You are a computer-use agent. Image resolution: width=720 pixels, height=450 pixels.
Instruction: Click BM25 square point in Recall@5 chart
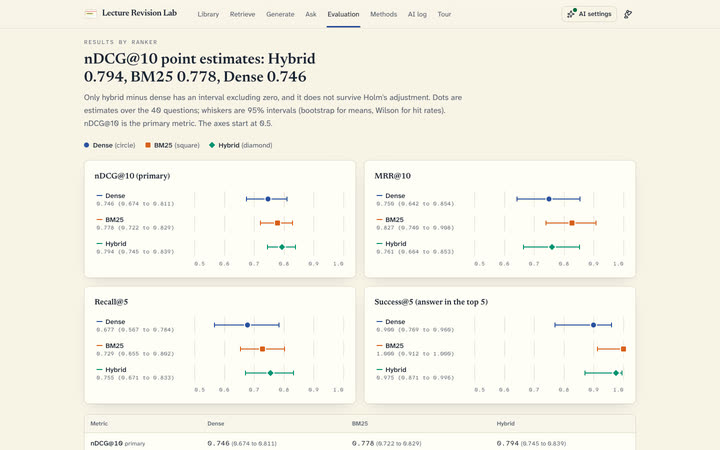tap(263, 349)
